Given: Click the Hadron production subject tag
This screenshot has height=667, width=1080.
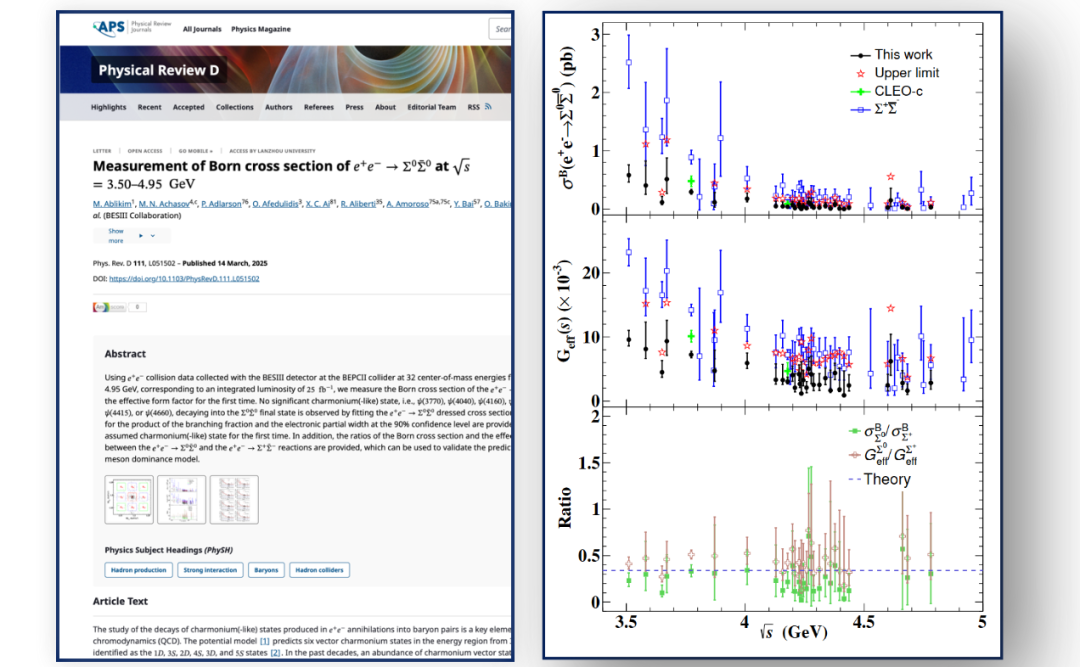Looking at the screenshot, I should 137,570.
